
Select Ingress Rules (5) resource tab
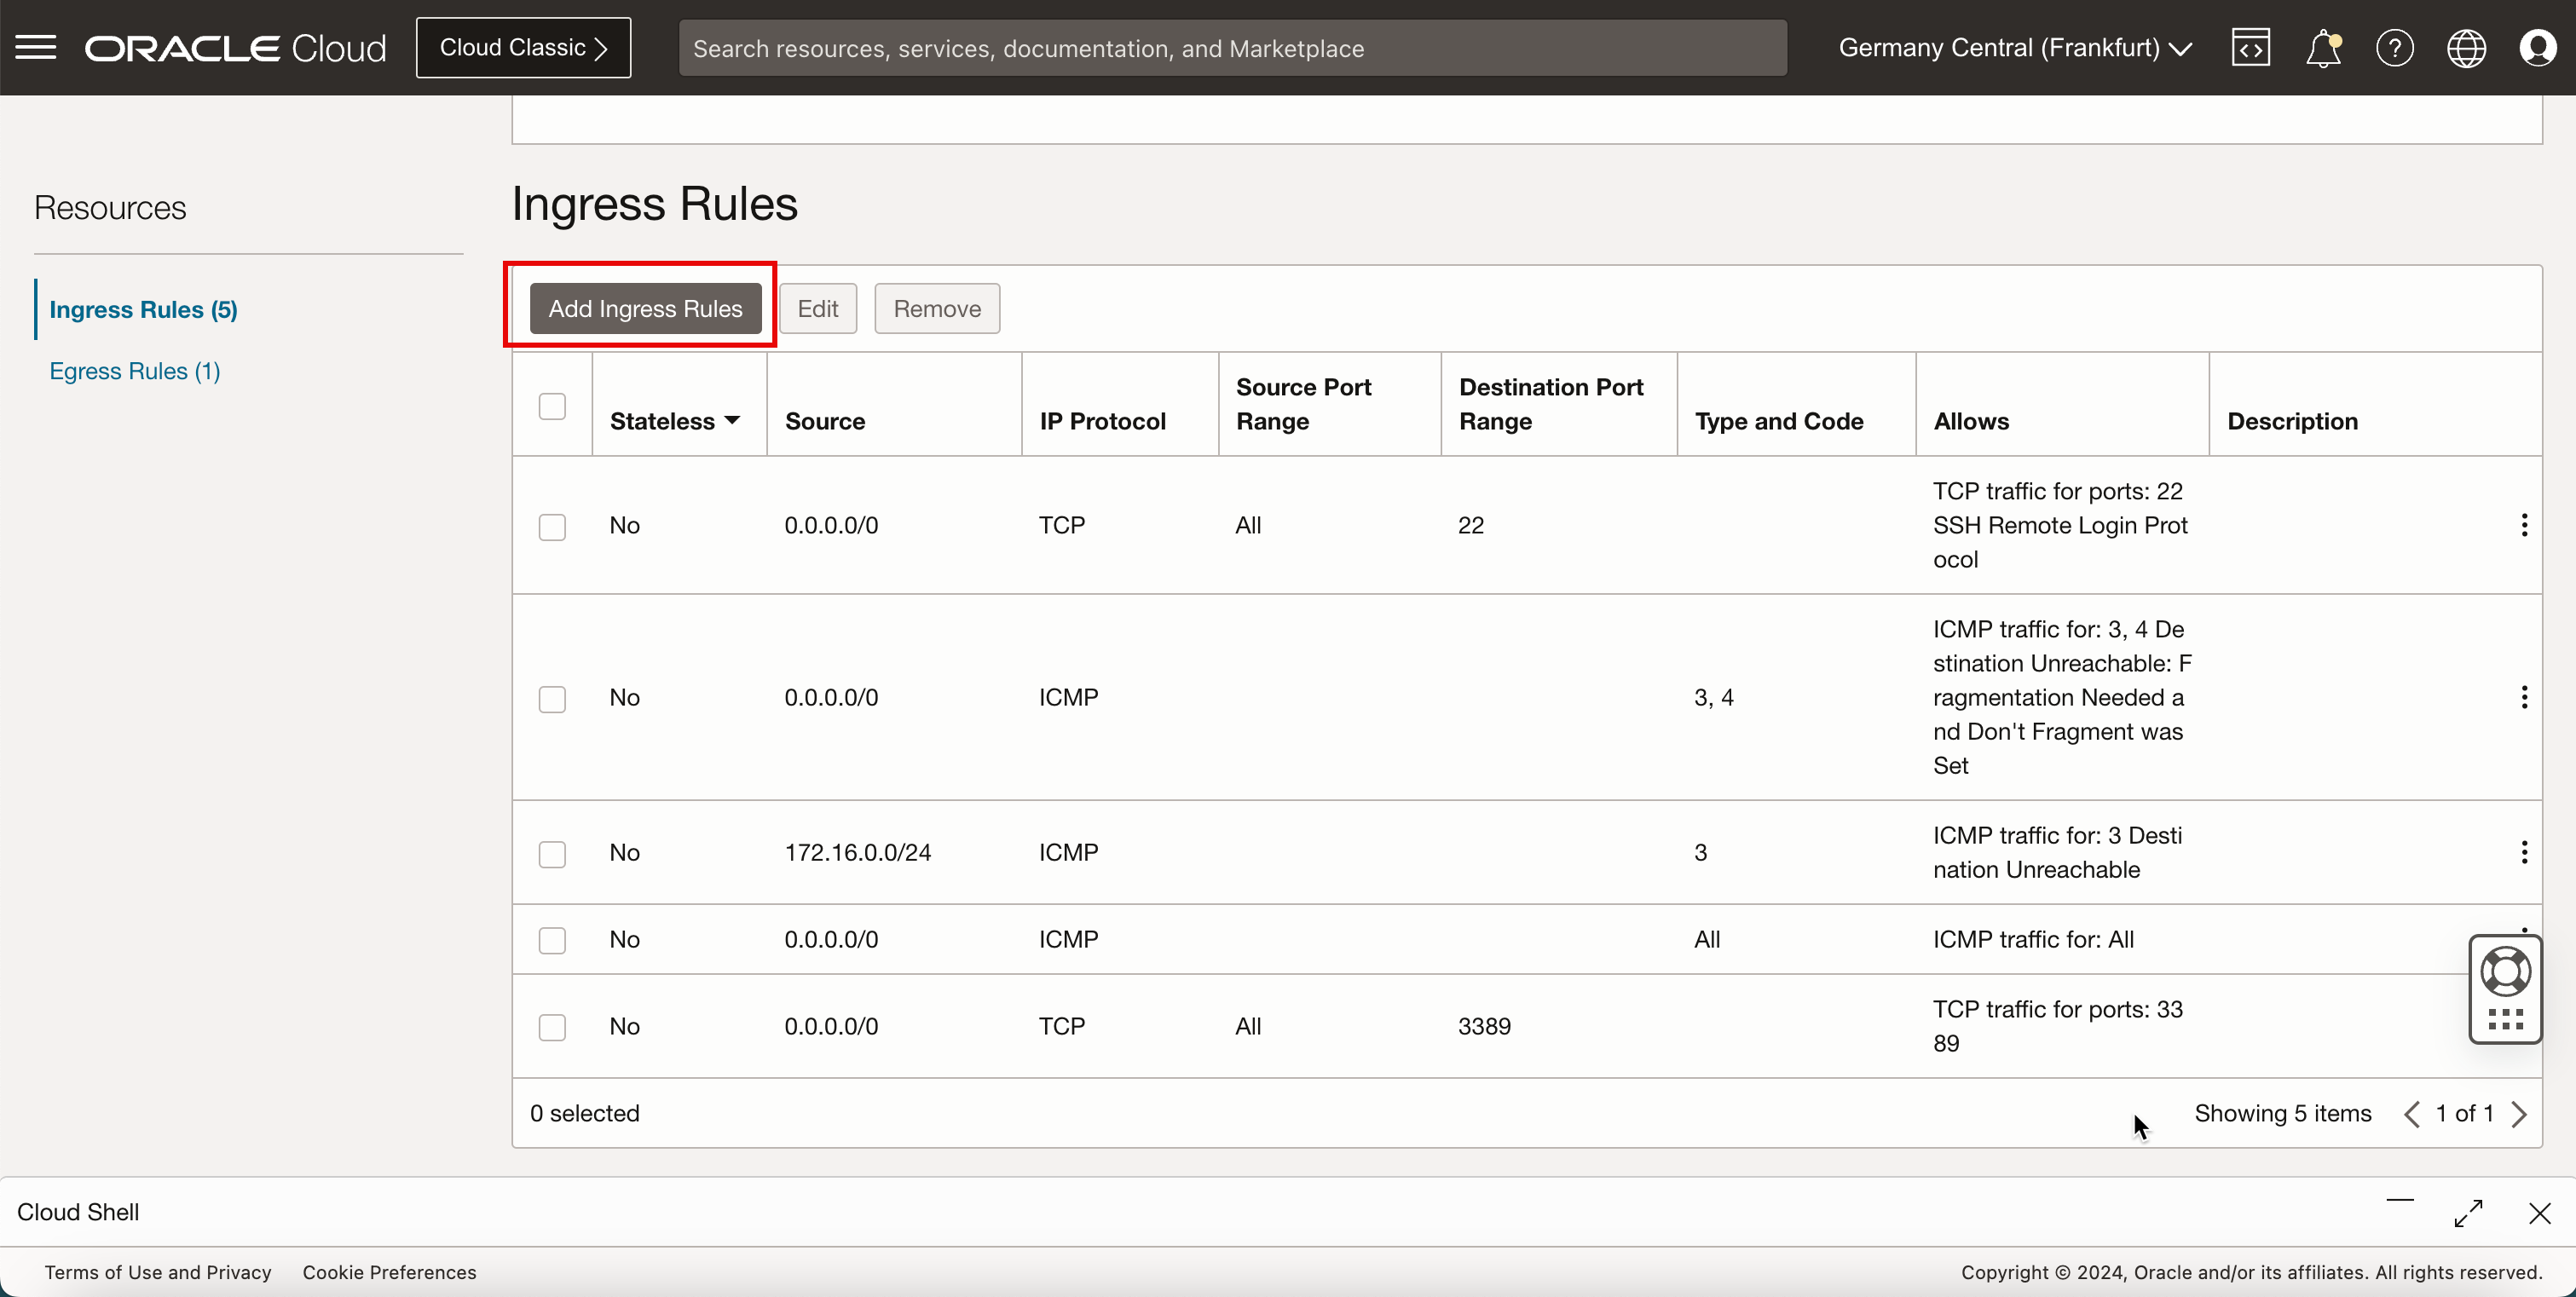click(x=143, y=309)
